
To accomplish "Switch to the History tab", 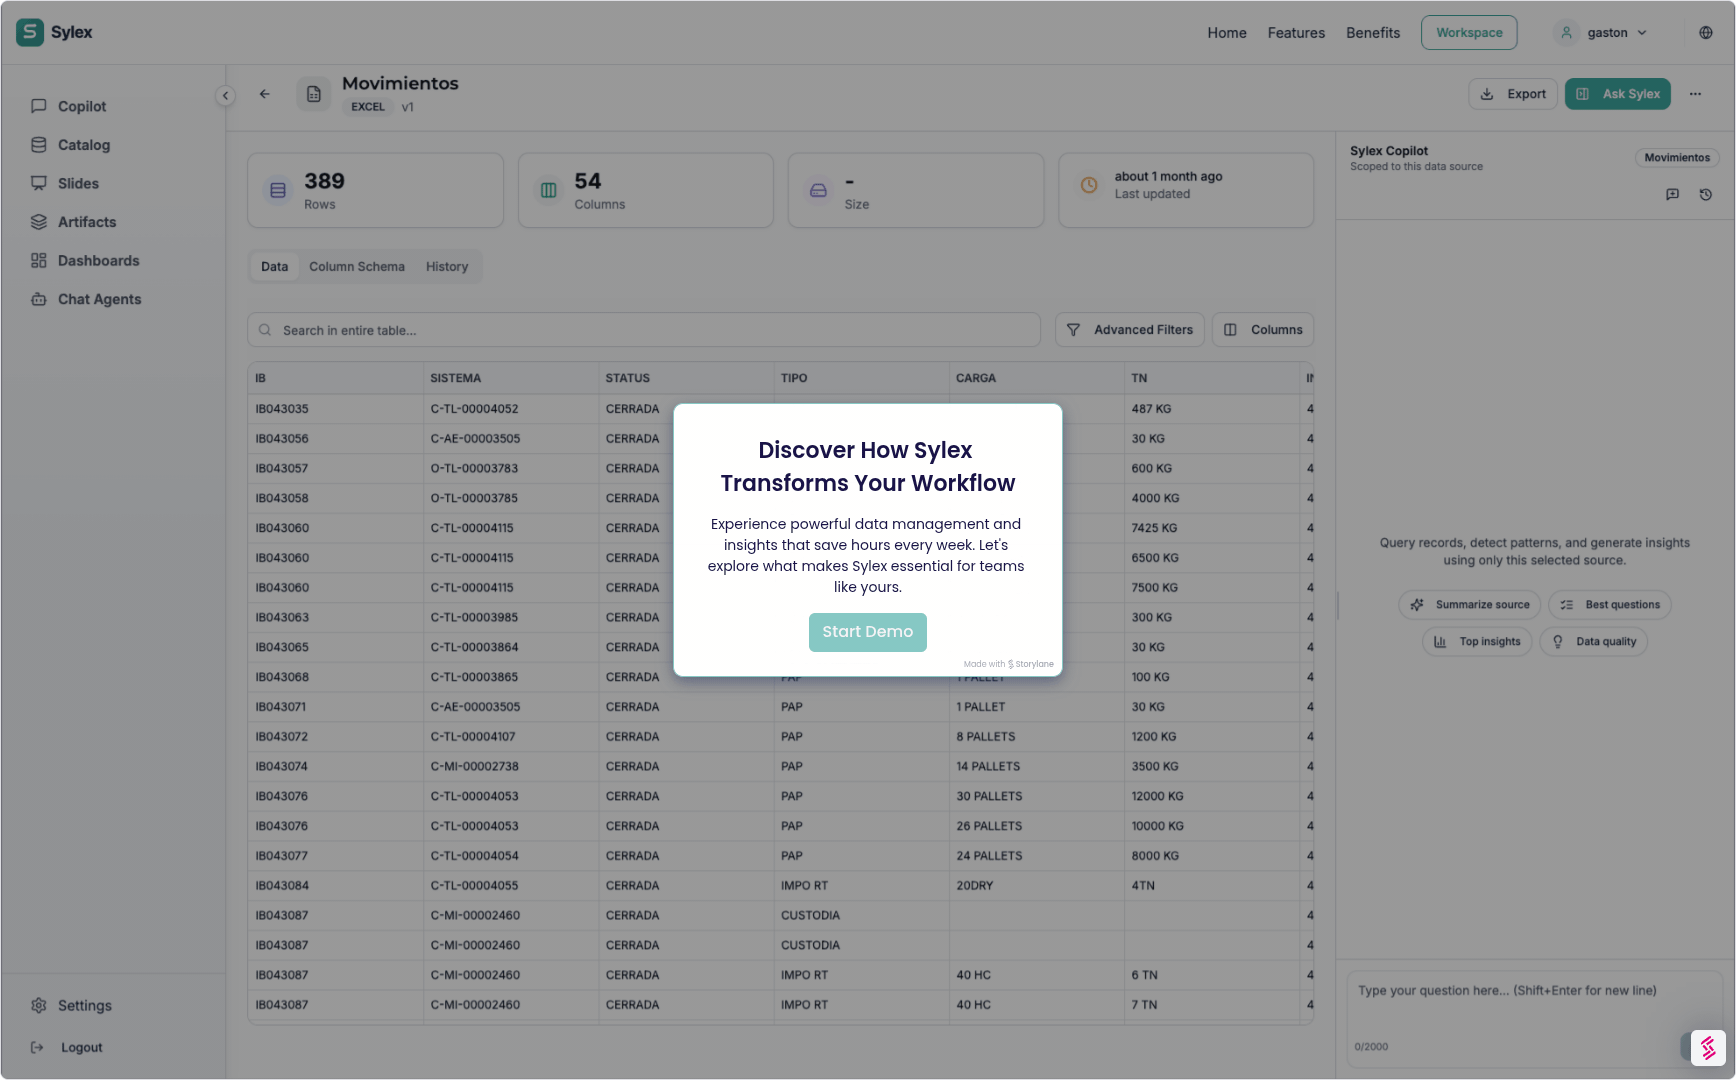I will tap(446, 266).
